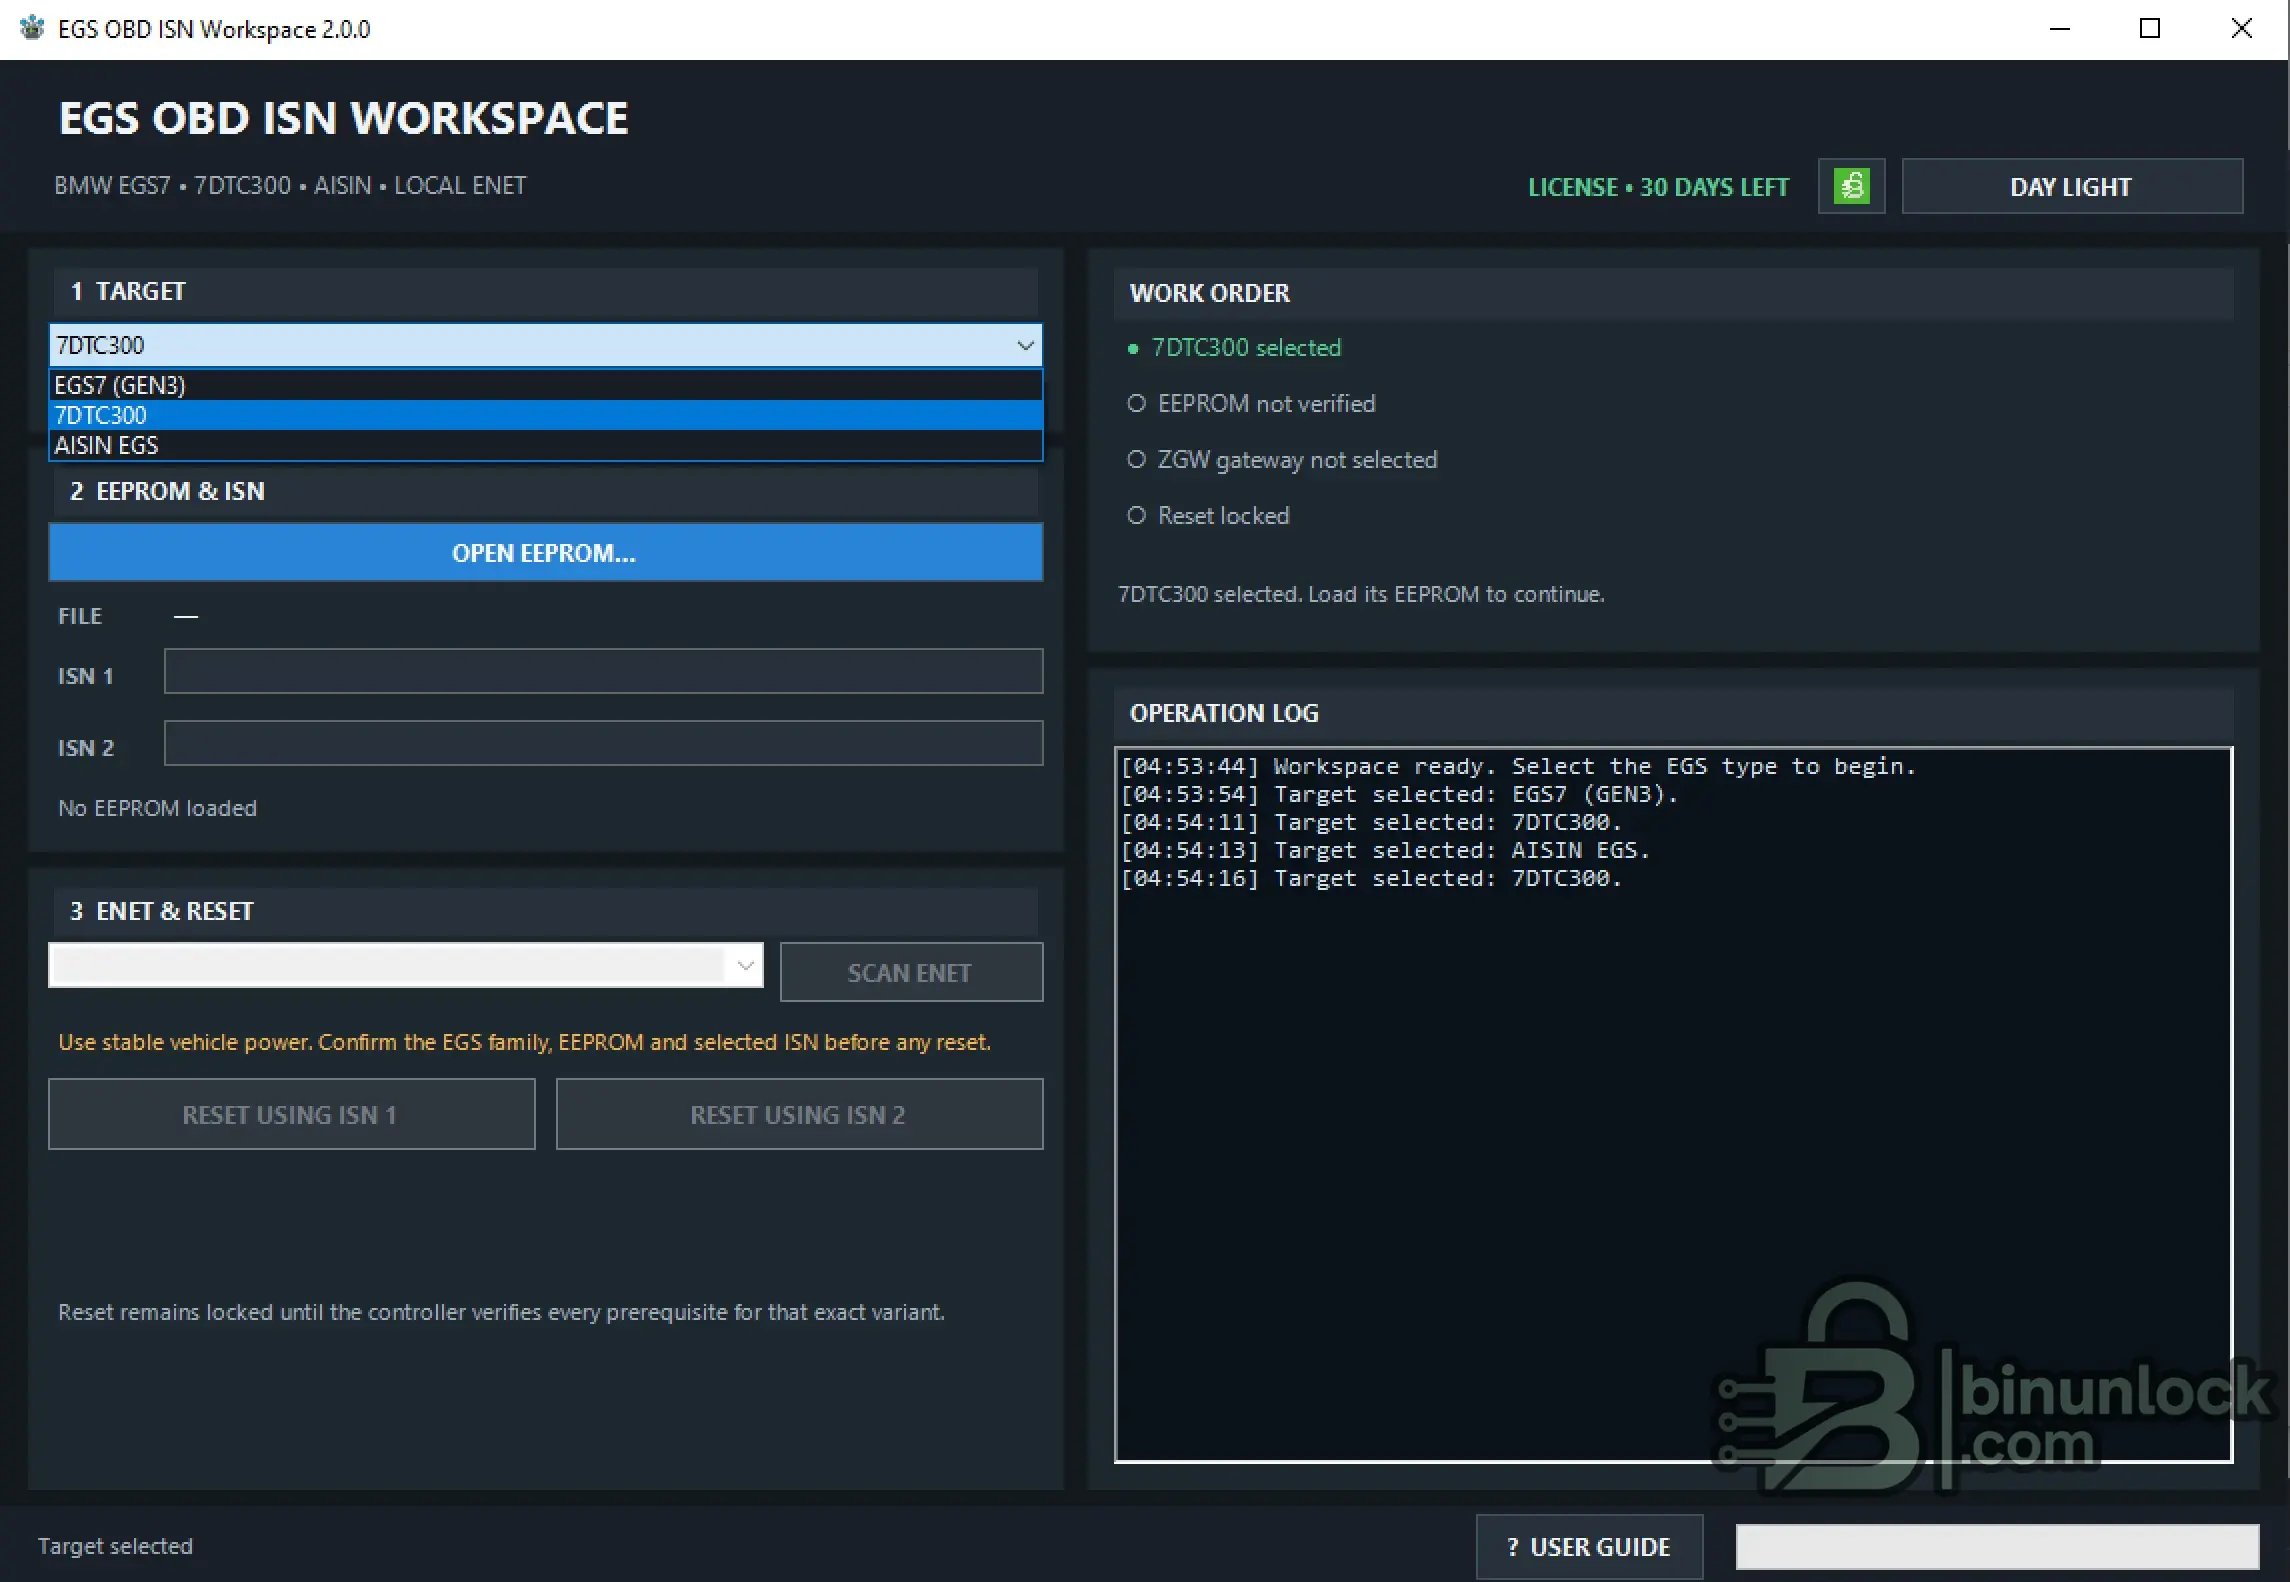Click inside the operation log text area
This screenshot has height=1582, width=2290.
click(1673, 1104)
